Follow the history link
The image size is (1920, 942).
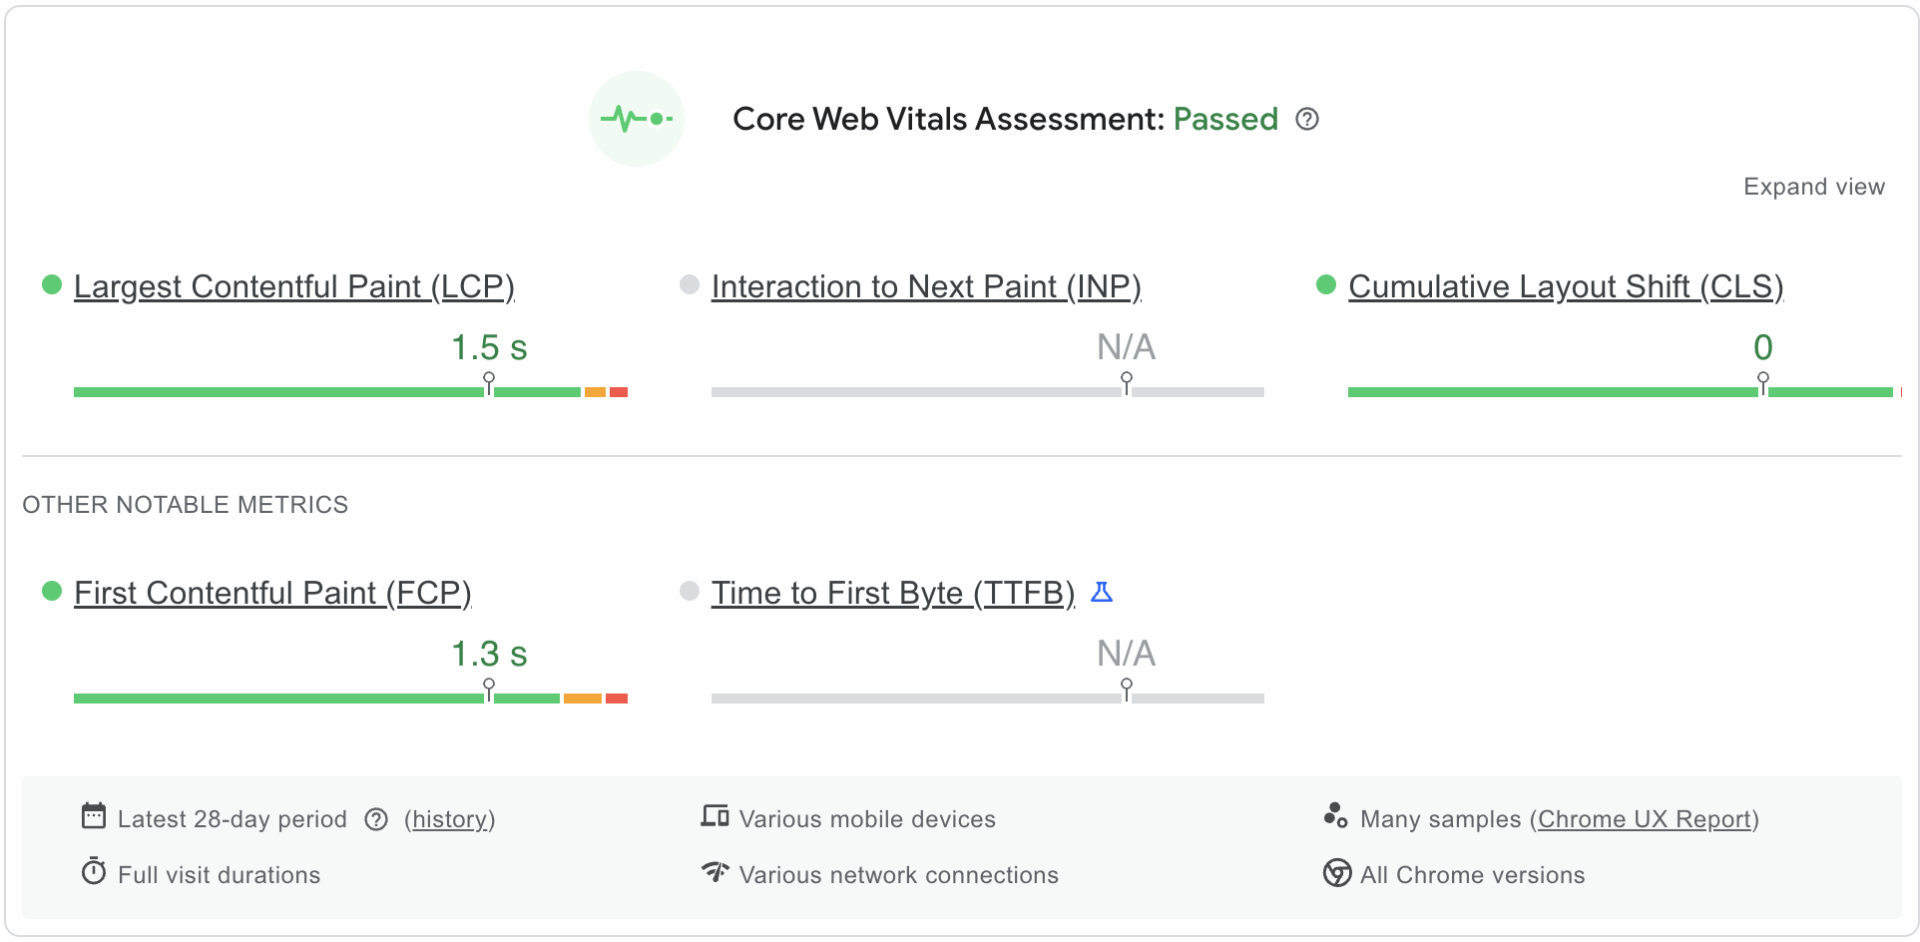pyautogui.click(x=449, y=820)
